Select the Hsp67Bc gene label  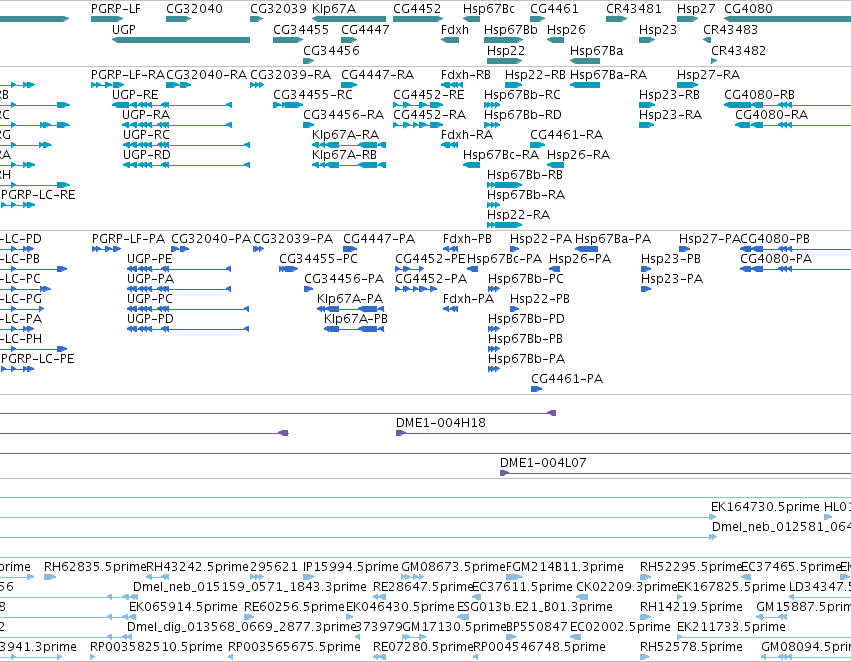pyautogui.click(x=488, y=9)
